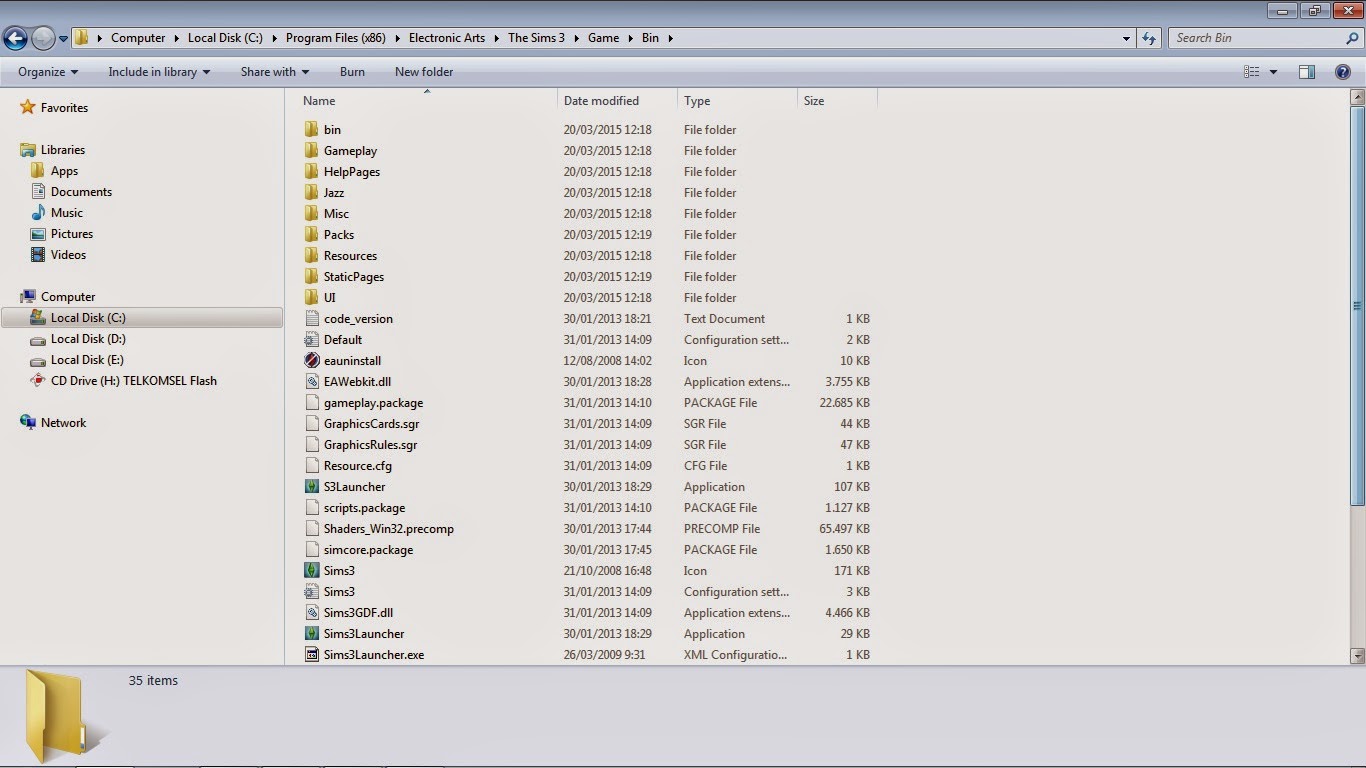Expand the chevron after Program Files (x86) breadcrumb
1366x768 pixels.
[397, 38]
